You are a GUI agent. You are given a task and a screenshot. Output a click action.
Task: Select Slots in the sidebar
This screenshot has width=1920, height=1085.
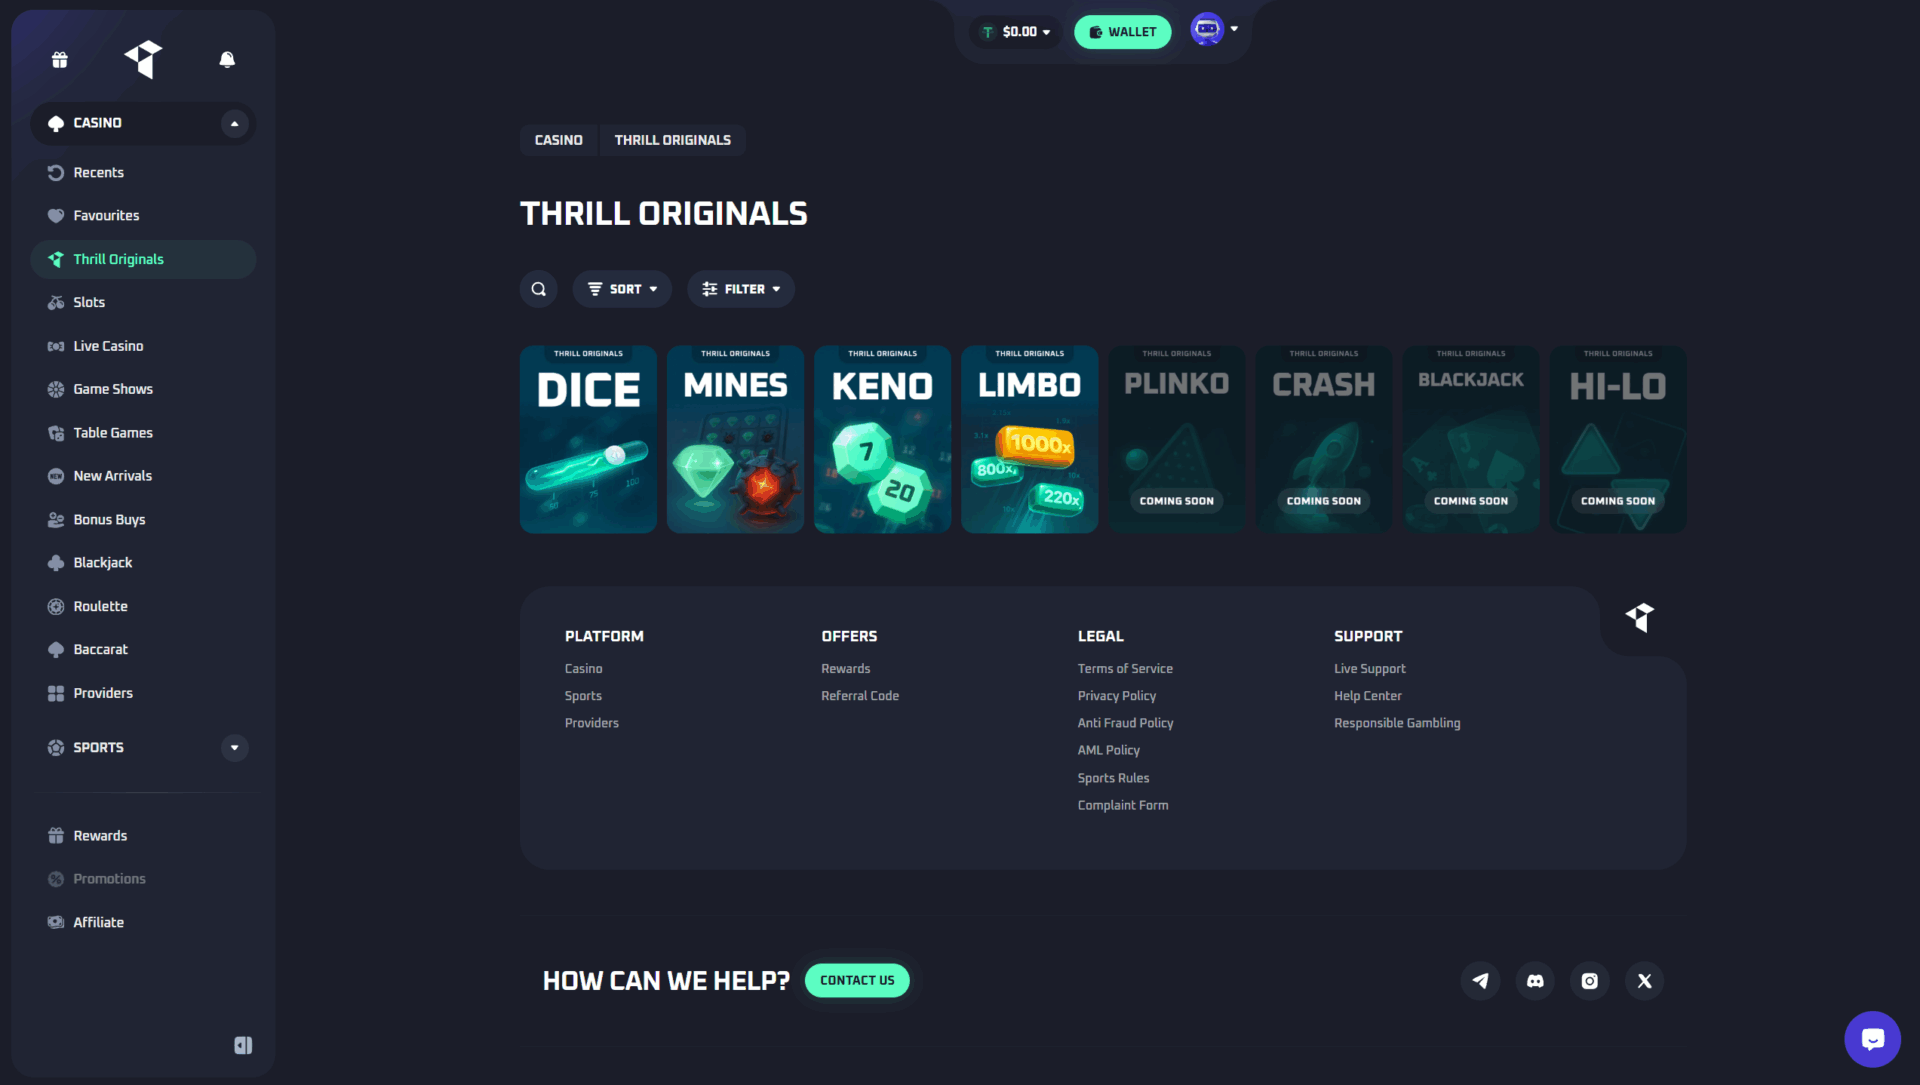tap(89, 302)
